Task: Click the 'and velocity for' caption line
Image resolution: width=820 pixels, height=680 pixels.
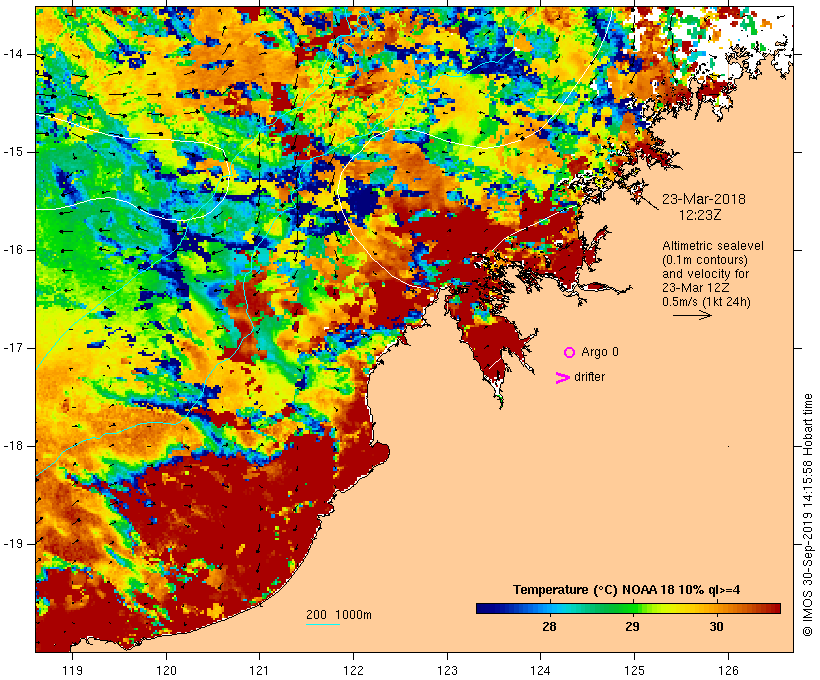Action: (705, 274)
